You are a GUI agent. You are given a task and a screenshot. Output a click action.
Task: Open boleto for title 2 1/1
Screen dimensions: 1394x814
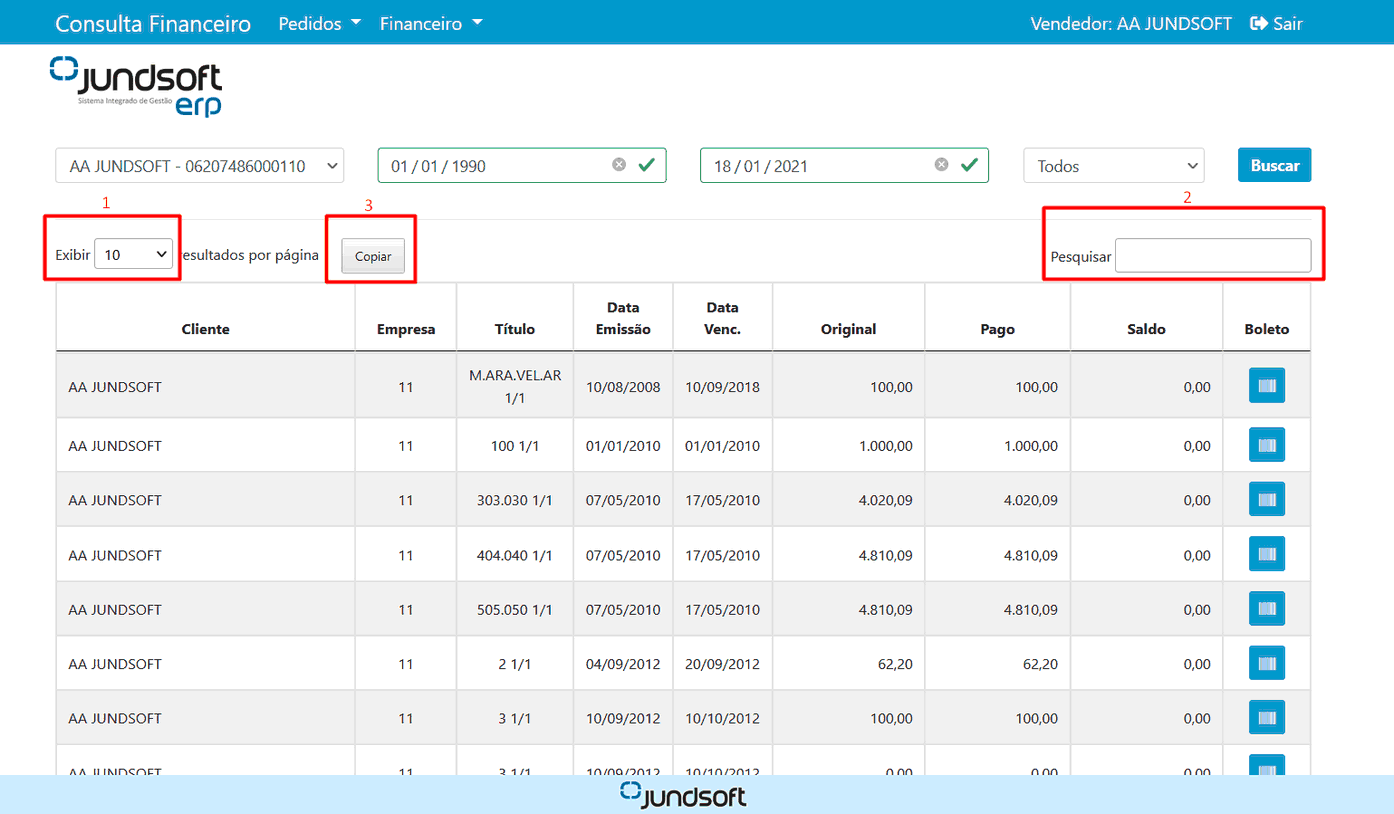1266,663
